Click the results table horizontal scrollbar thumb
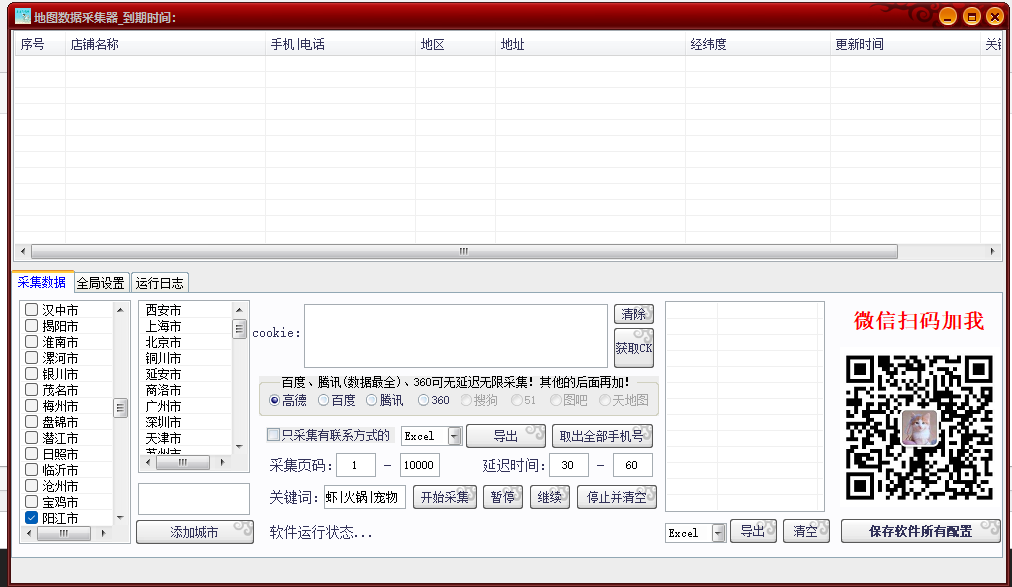The height and width of the screenshot is (587, 1012). pos(463,252)
